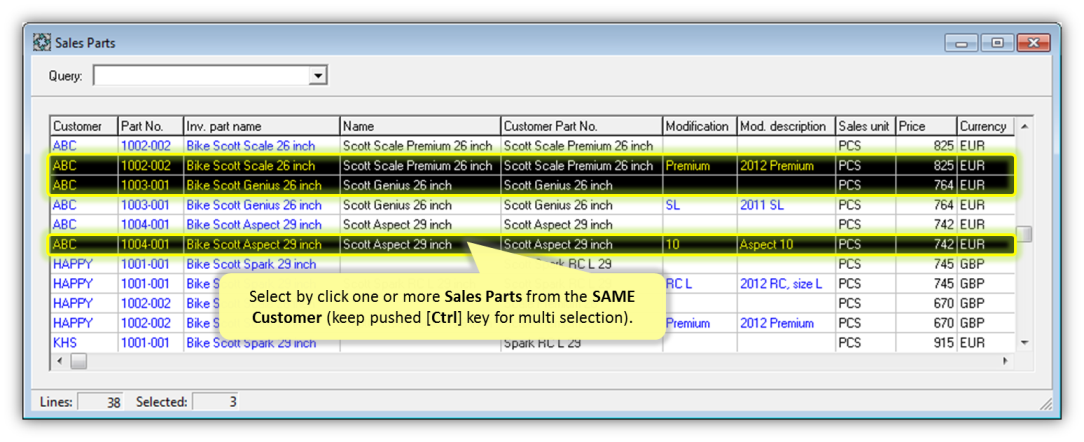The height and width of the screenshot is (442, 1084).
Task: Click the Sales unit column header
Action: 866,127
